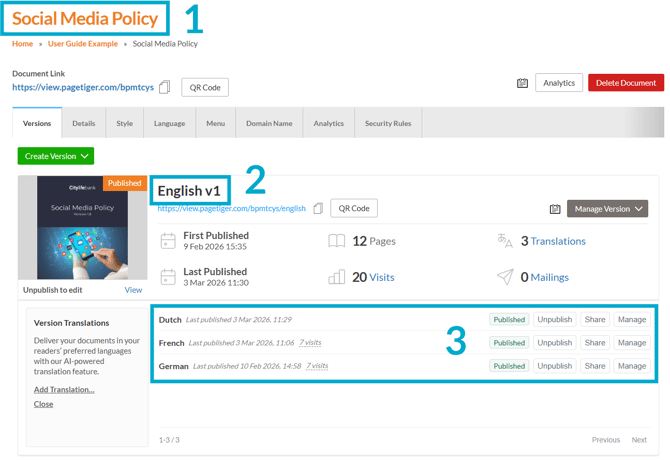Click the Published status on the Dutch row
Screen dimensions: 670x460
[509, 319]
